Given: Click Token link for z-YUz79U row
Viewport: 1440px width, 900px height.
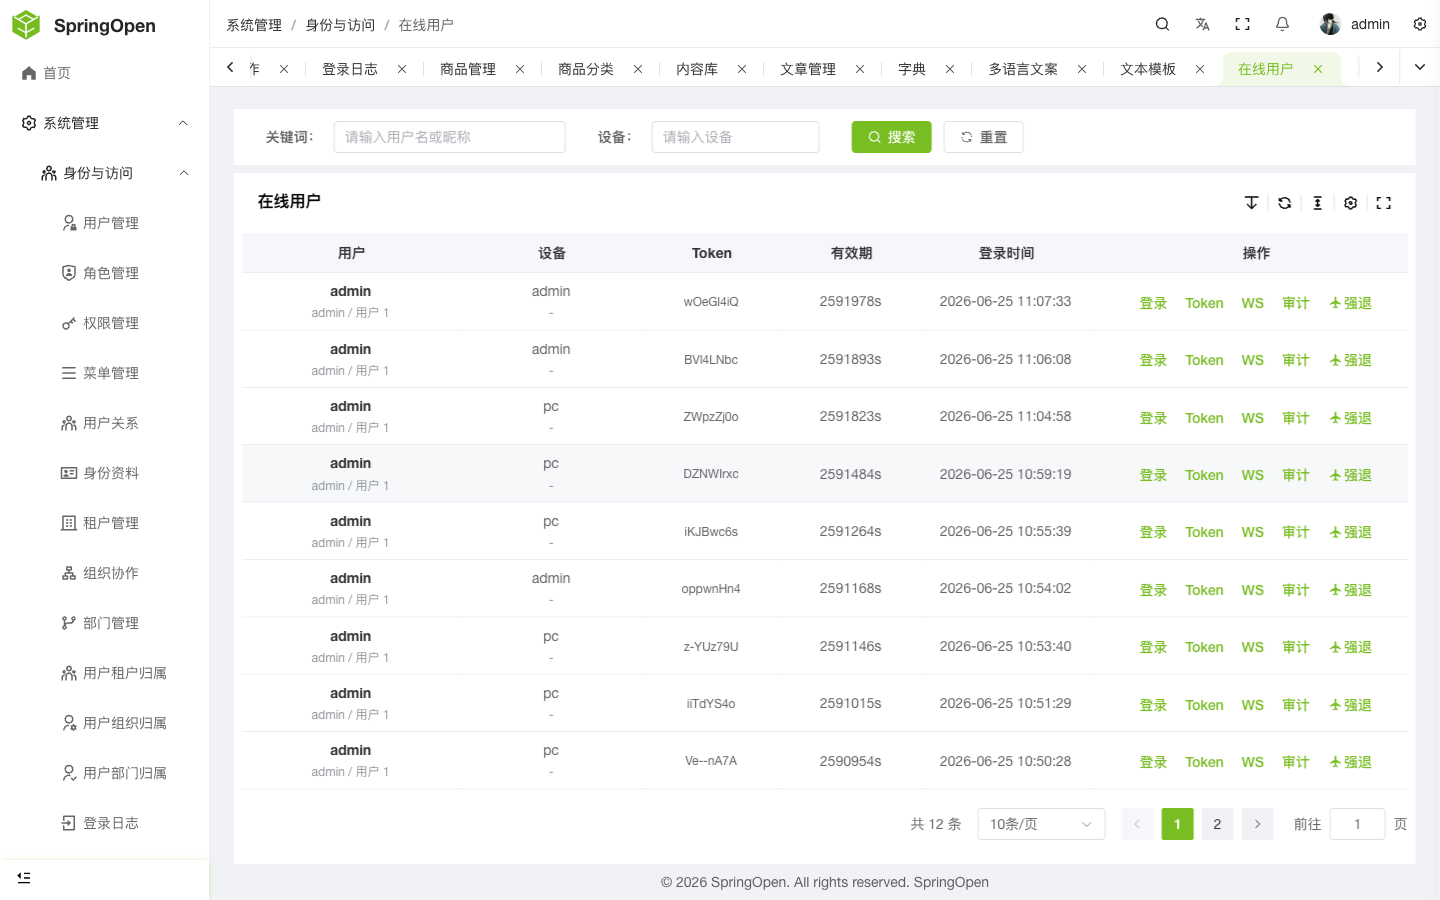Looking at the screenshot, I should (x=1204, y=647).
